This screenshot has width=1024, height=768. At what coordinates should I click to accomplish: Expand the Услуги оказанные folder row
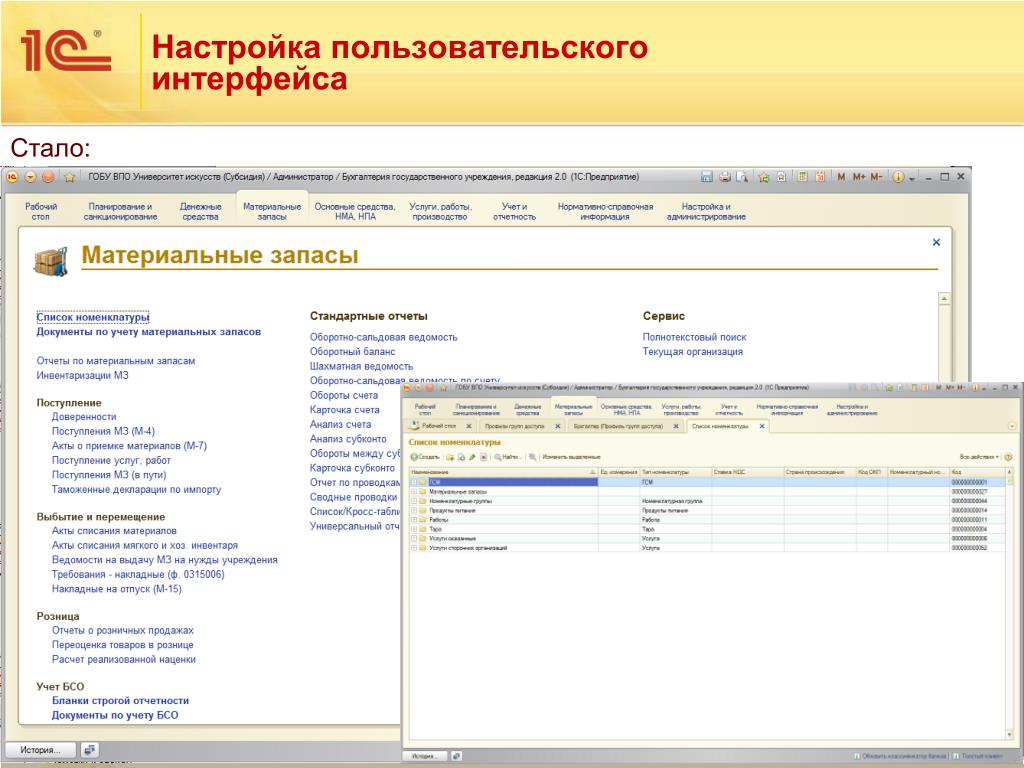coord(413,539)
